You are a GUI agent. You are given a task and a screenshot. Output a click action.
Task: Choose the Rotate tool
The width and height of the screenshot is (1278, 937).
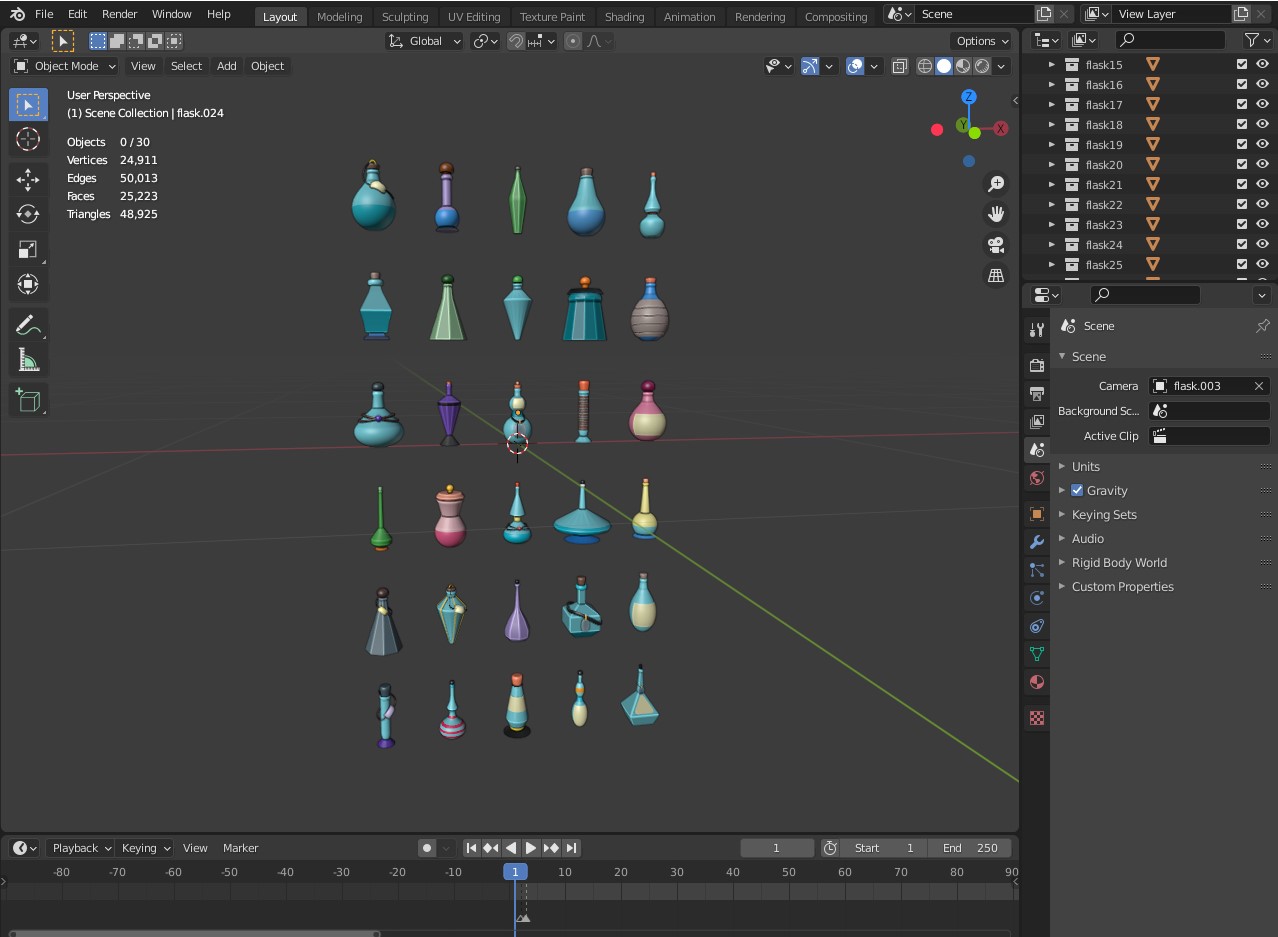point(28,215)
